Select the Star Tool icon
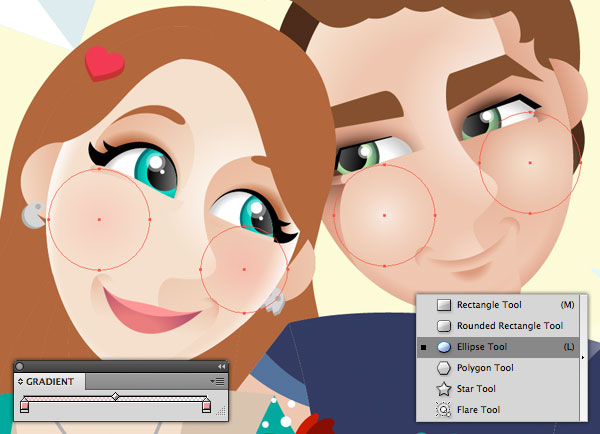Image resolution: width=600 pixels, height=434 pixels. pyautogui.click(x=443, y=389)
